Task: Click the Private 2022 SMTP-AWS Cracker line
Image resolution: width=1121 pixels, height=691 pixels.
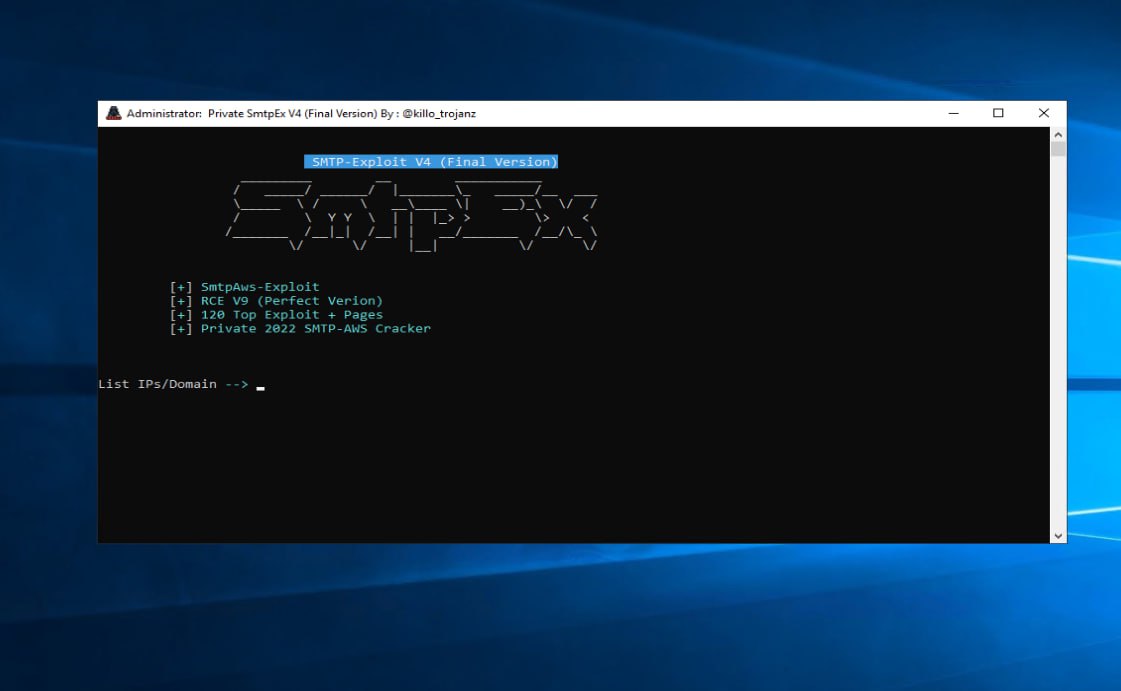Action: coord(315,329)
